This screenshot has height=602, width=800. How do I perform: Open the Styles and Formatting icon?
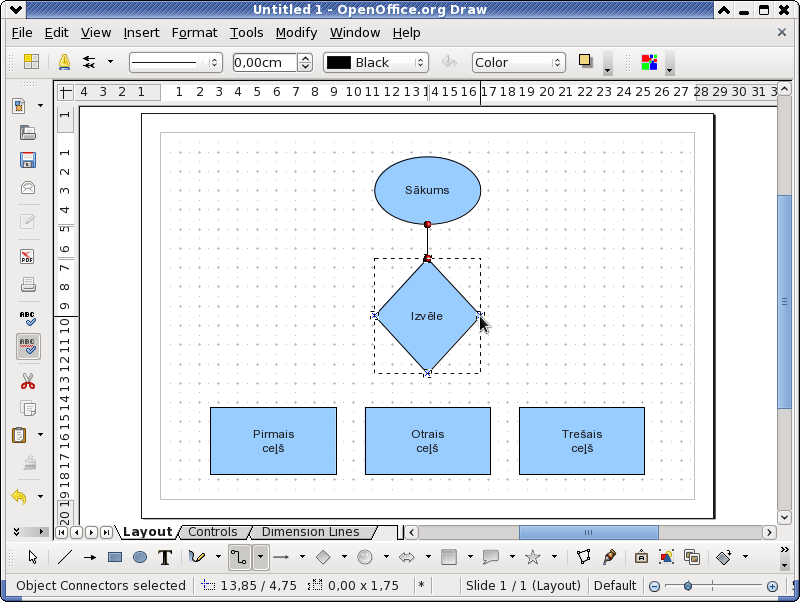(31, 62)
